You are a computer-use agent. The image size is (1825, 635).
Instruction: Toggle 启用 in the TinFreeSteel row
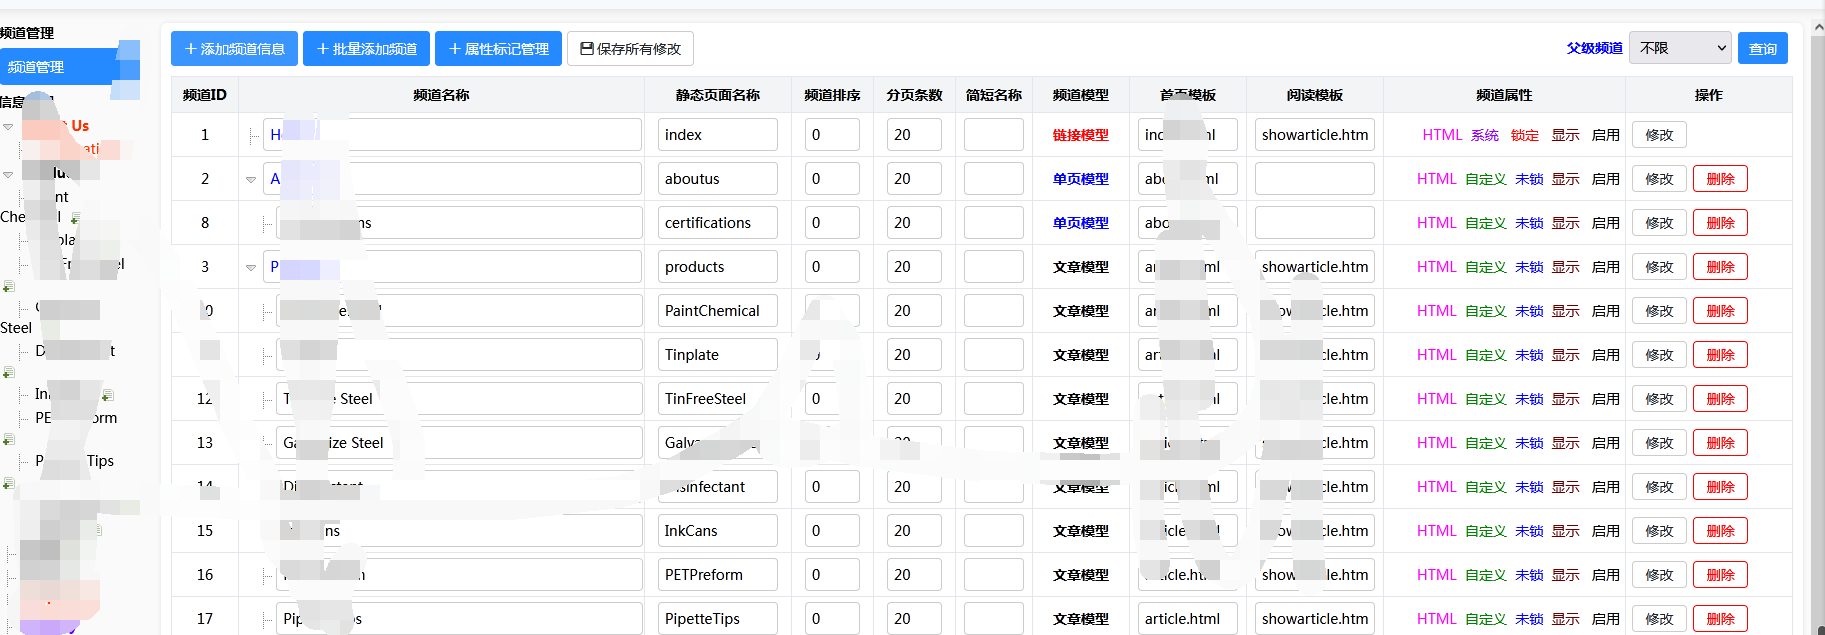(1605, 399)
